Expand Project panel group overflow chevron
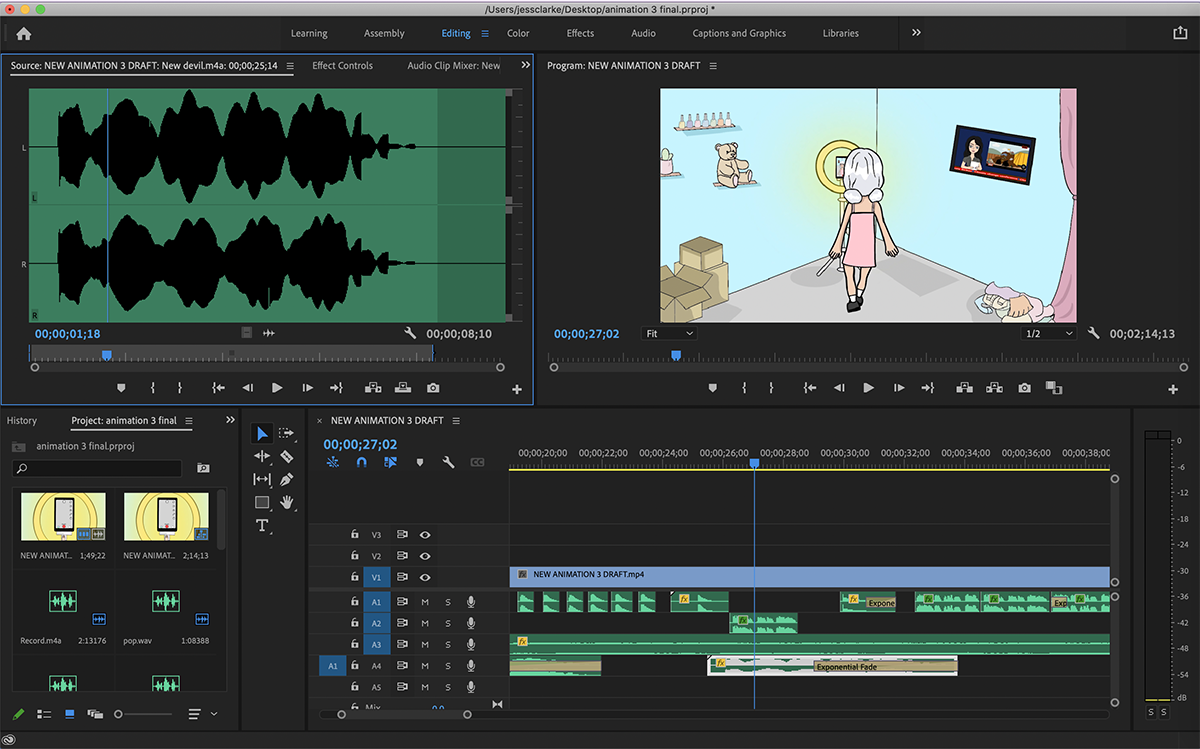 pyautogui.click(x=231, y=420)
